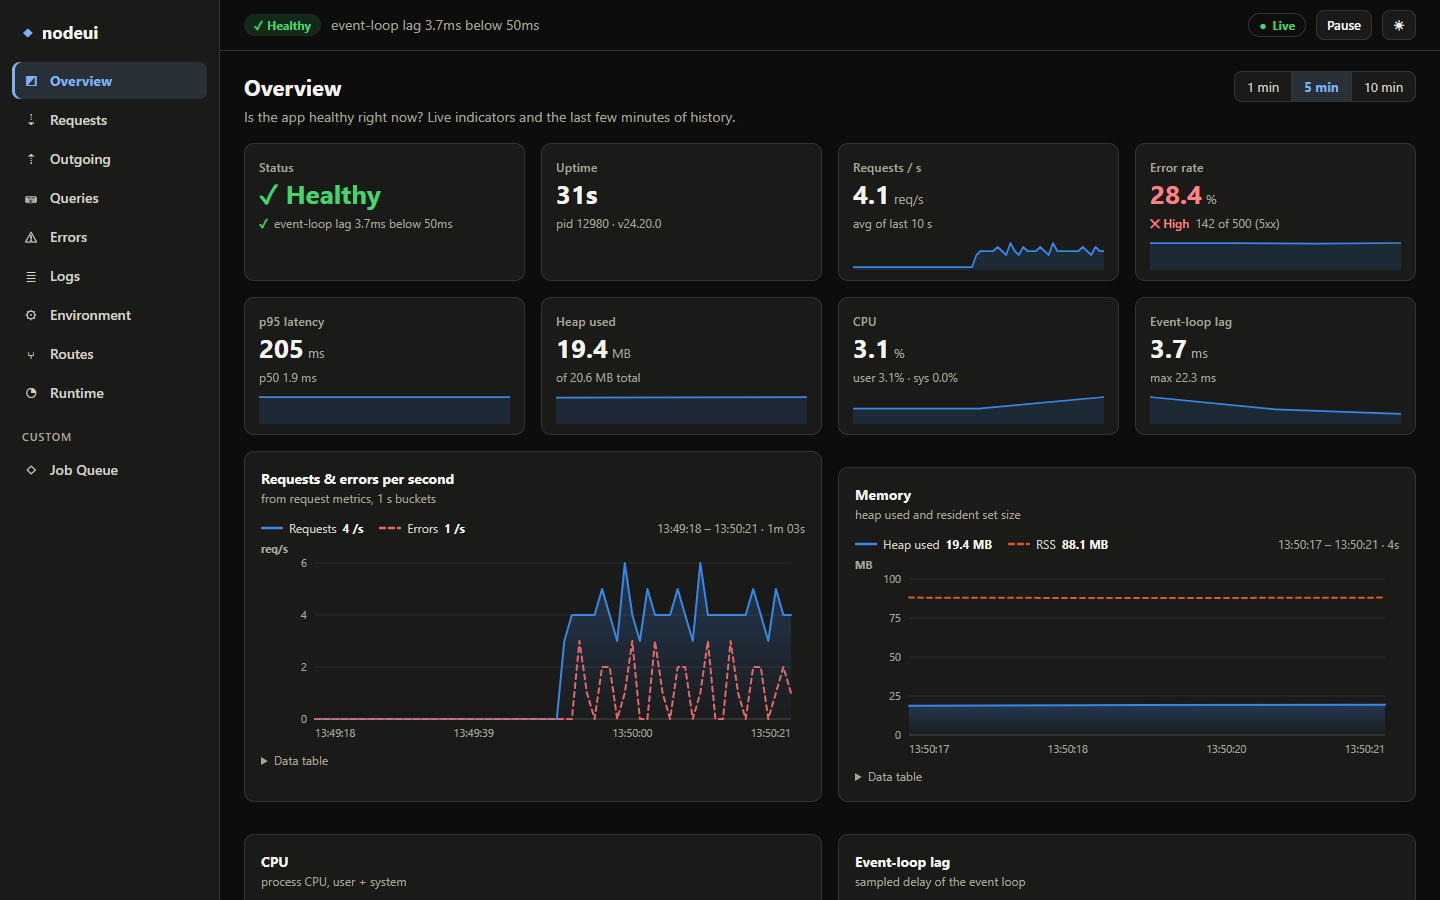This screenshot has height=900, width=1440.
Task: Open the Outgoing page in sidebar
Action: 109,159
